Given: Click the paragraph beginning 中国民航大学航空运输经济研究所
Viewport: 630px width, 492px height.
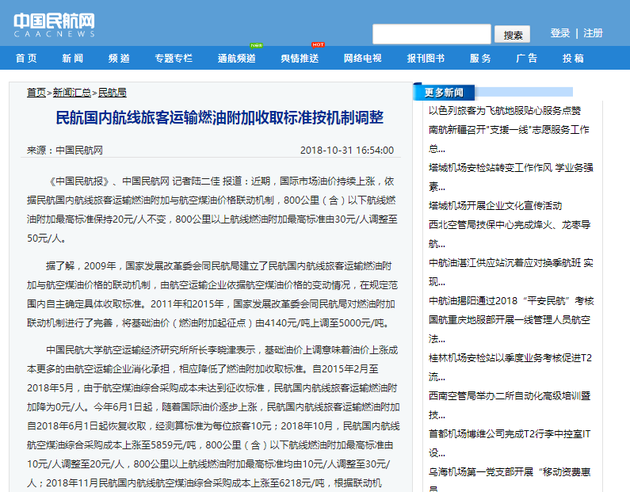Looking at the screenshot, I should point(213,416).
